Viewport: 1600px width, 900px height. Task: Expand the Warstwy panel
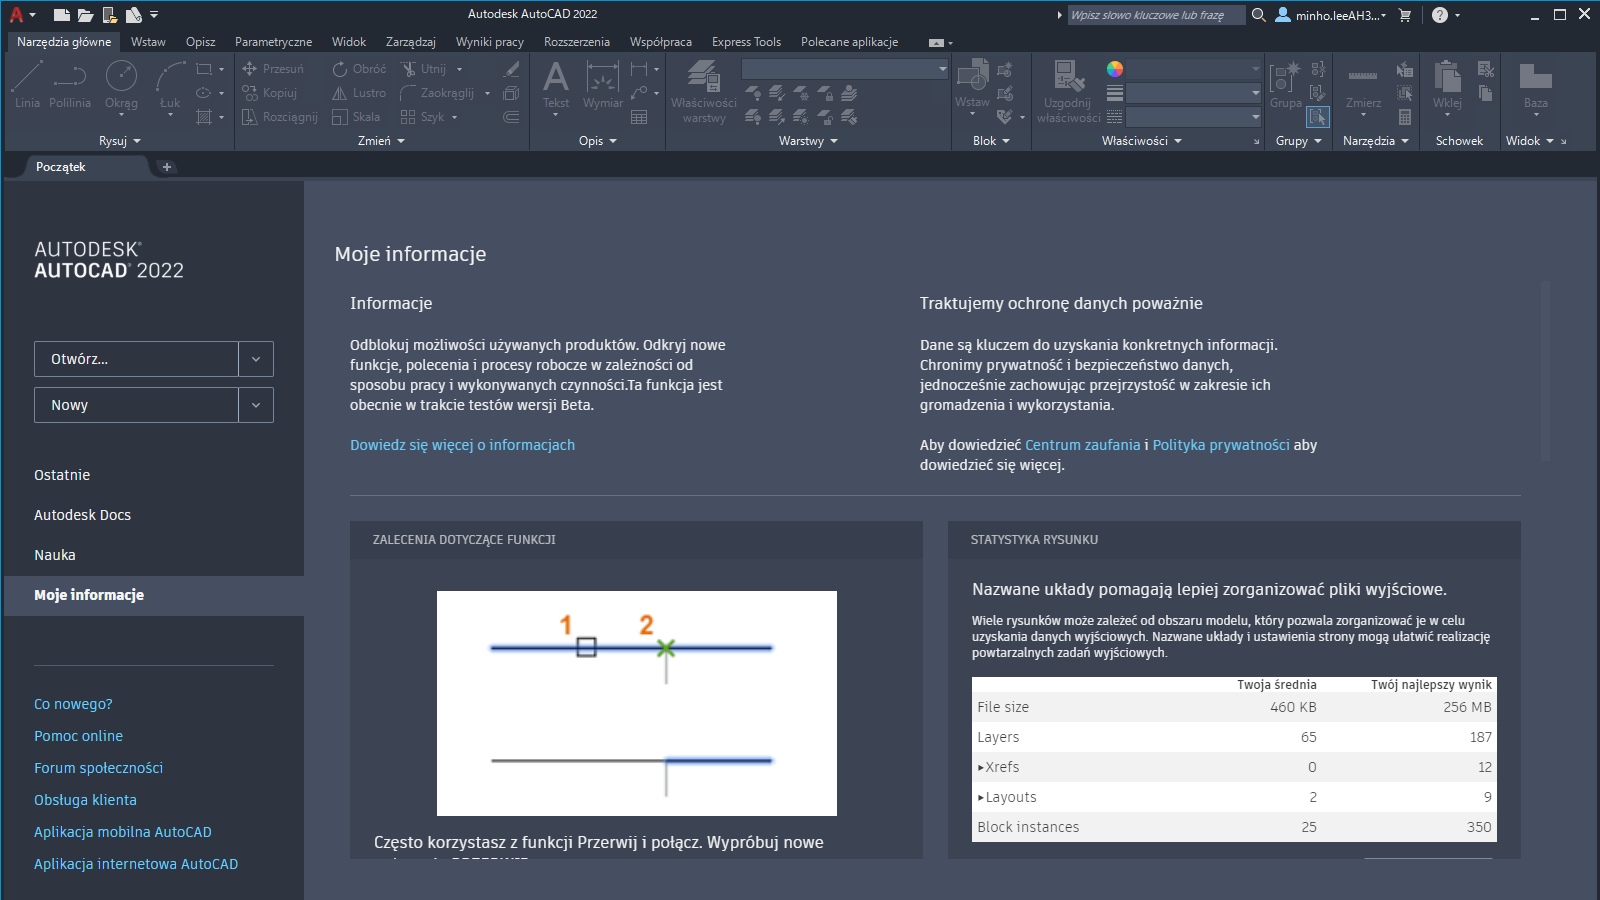[x=808, y=141]
